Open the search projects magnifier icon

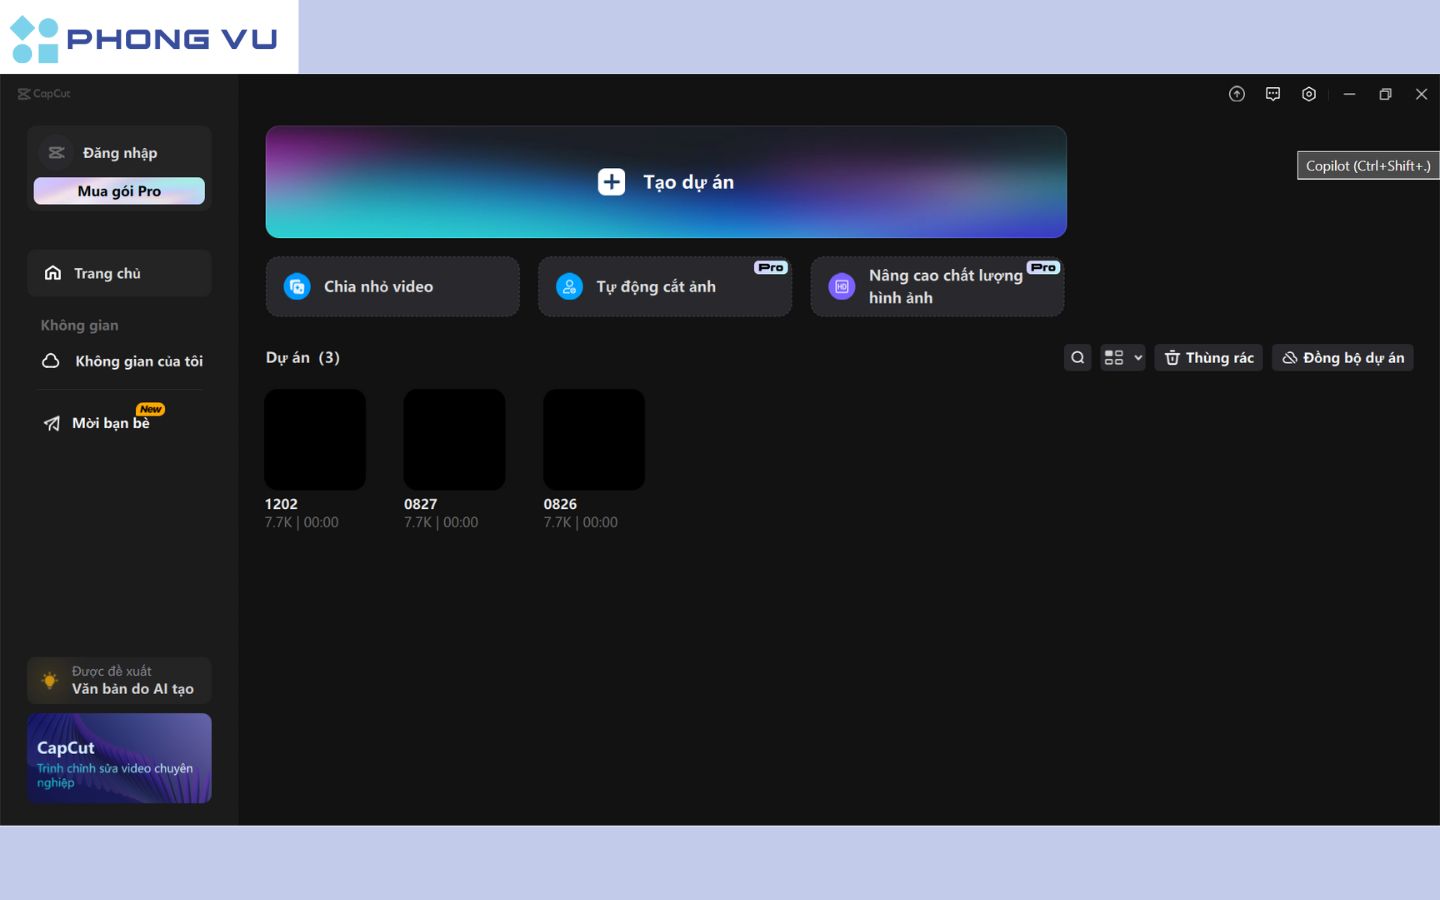1077,358
